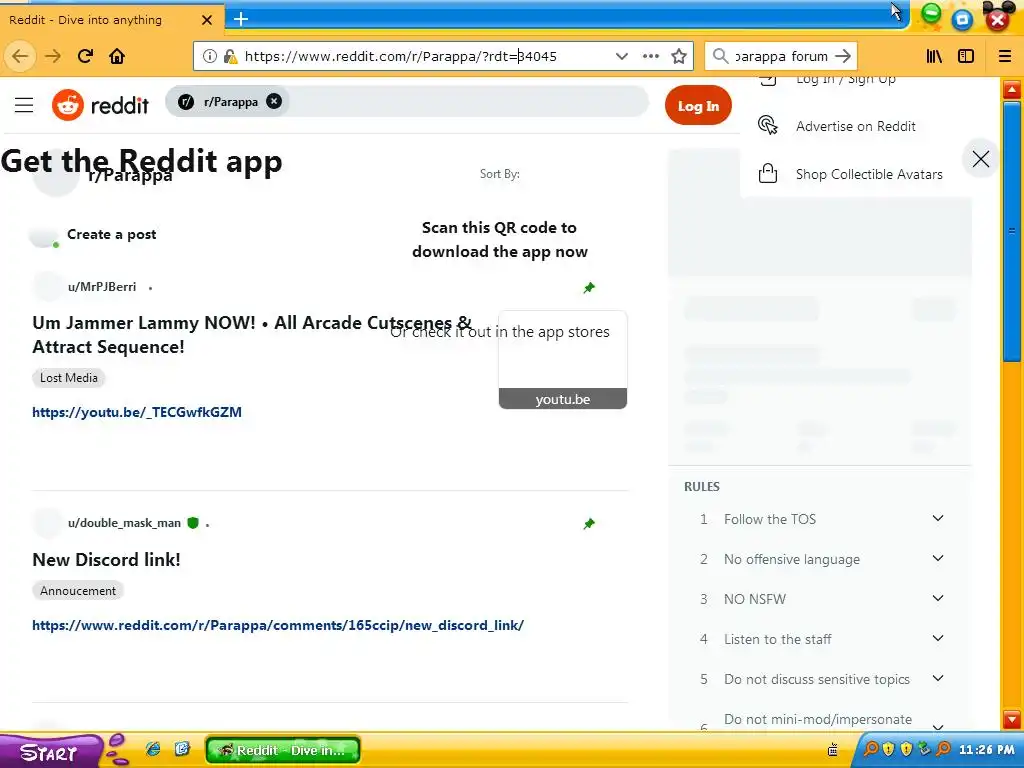The height and width of the screenshot is (768, 1024).
Task: Click the small tray icon before the notification area
Action: (833, 750)
